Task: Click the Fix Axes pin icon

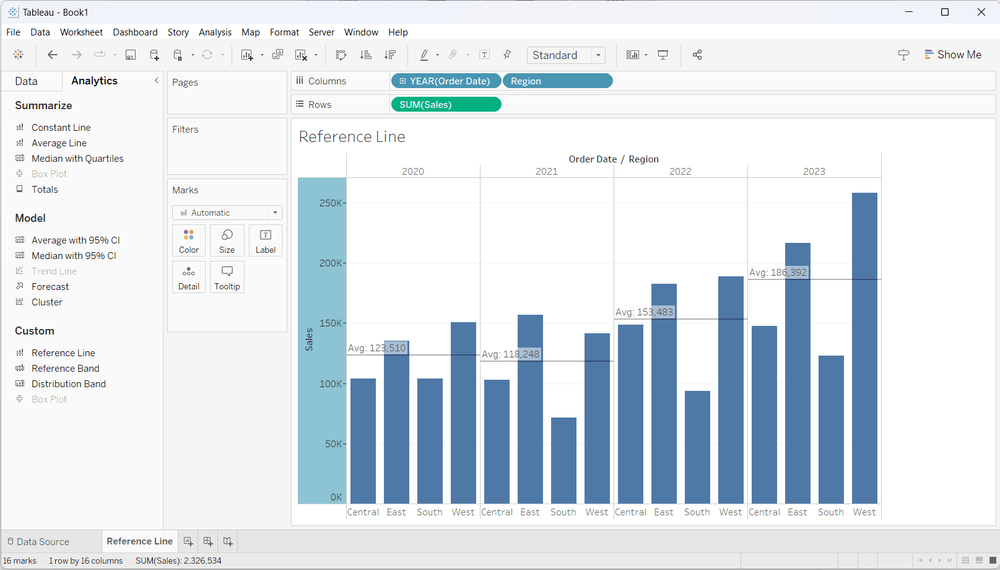Action: [507, 55]
